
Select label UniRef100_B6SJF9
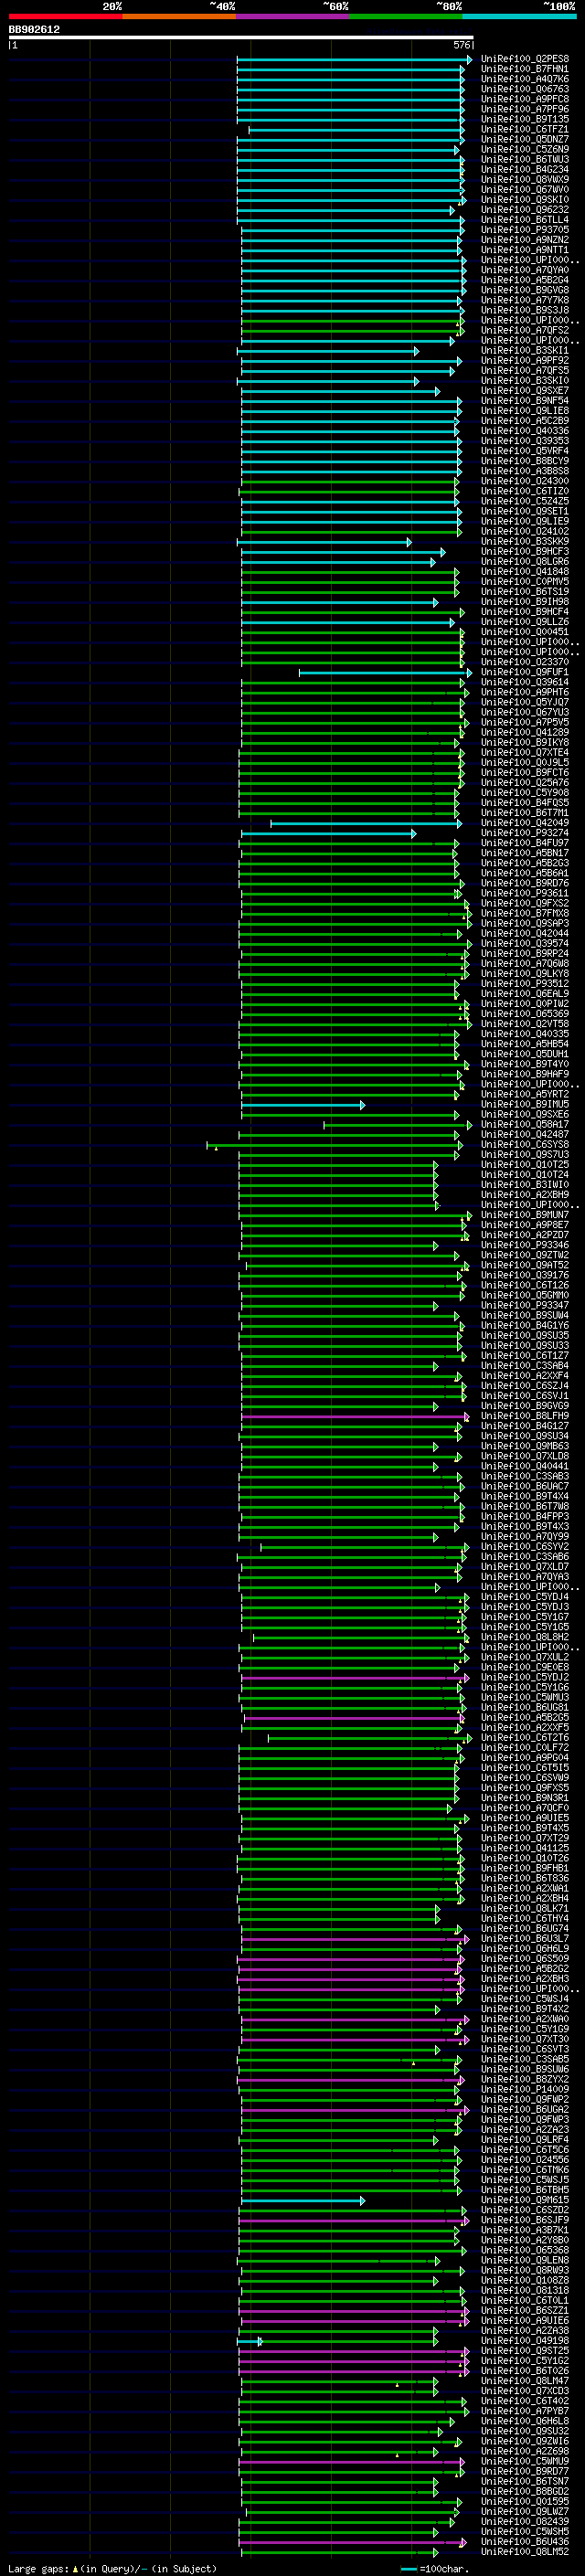click(525, 2221)
